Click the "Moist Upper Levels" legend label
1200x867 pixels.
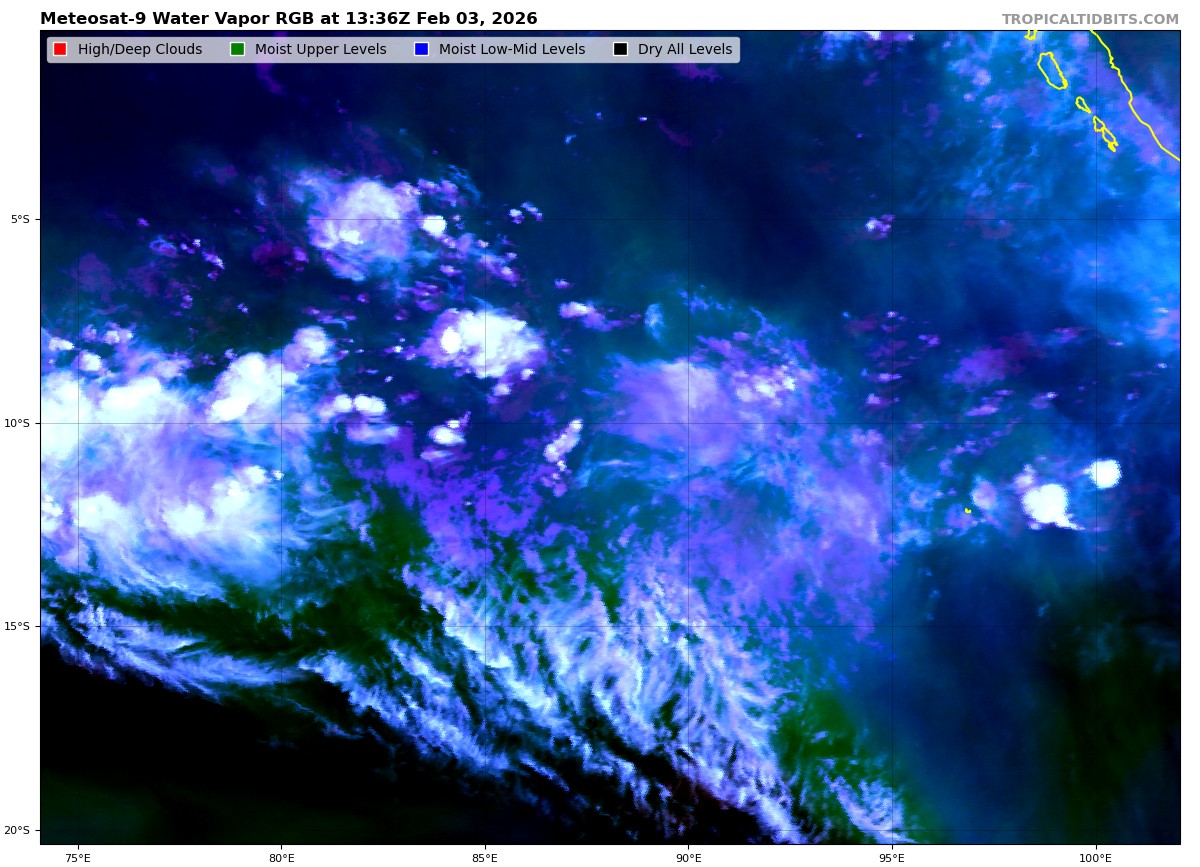pyautogui.click(x=320, y=49)
